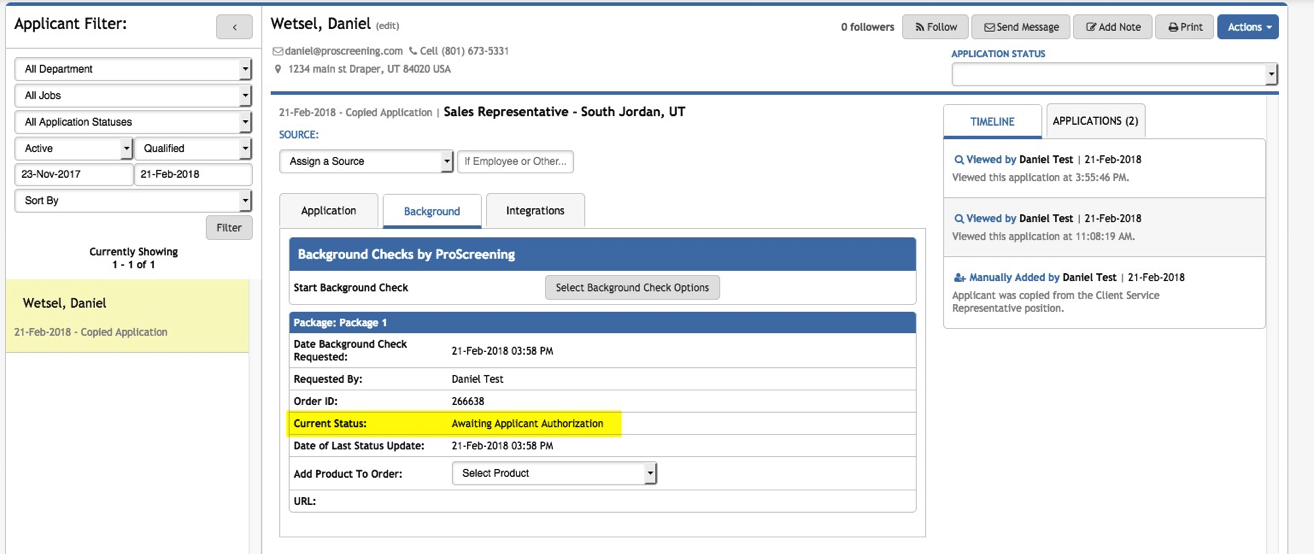The width and height of the screenshot is (1314, 554).
Task: Collapse the Applicant Filter panel arrow
Action: [x=234, y=27]
